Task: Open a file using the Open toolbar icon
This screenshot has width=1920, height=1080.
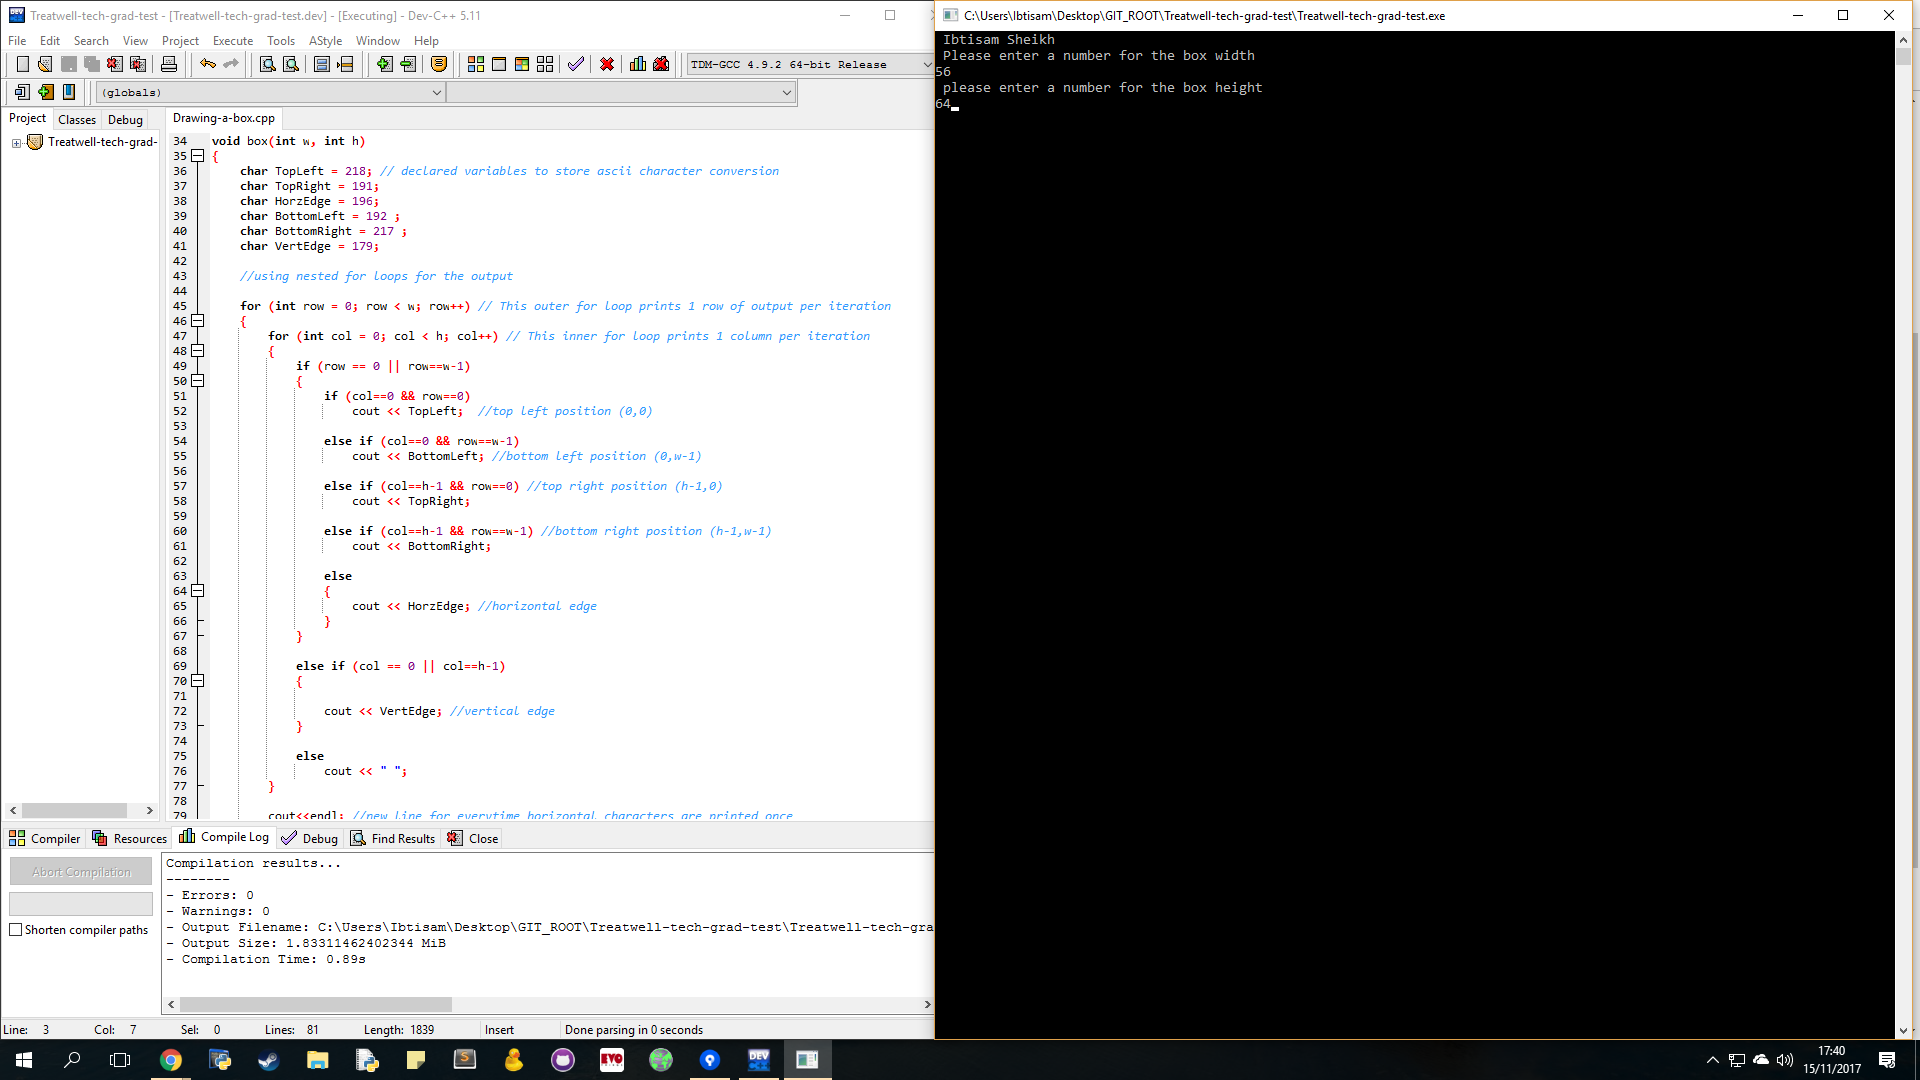Action: pyautogui.click(x=46, y=64)
